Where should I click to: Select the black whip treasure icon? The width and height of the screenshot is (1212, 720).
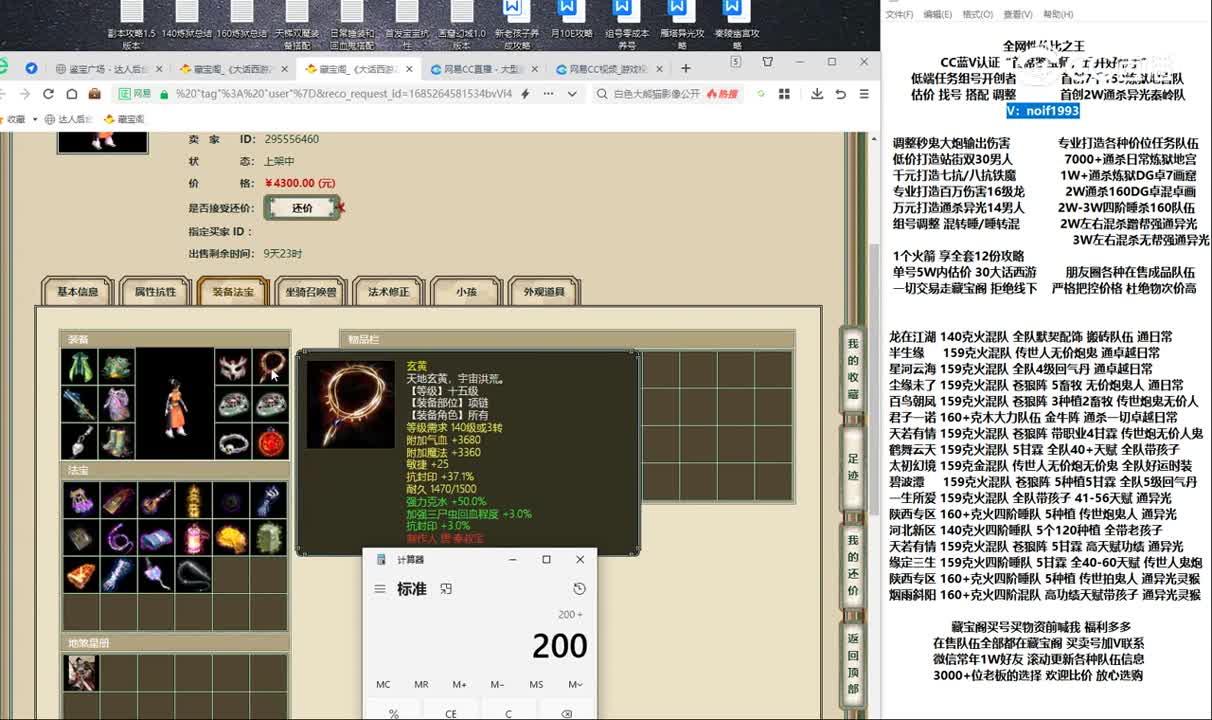tap(194, 575)
